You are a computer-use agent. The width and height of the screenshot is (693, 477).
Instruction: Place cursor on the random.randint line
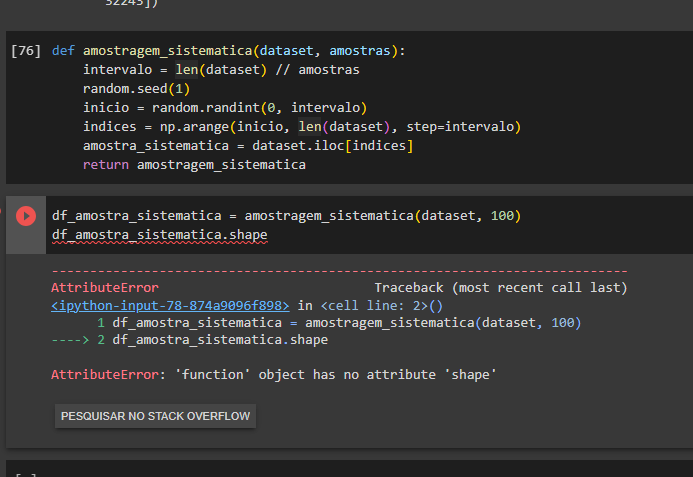pyautogui.click(x=225, y=107)
